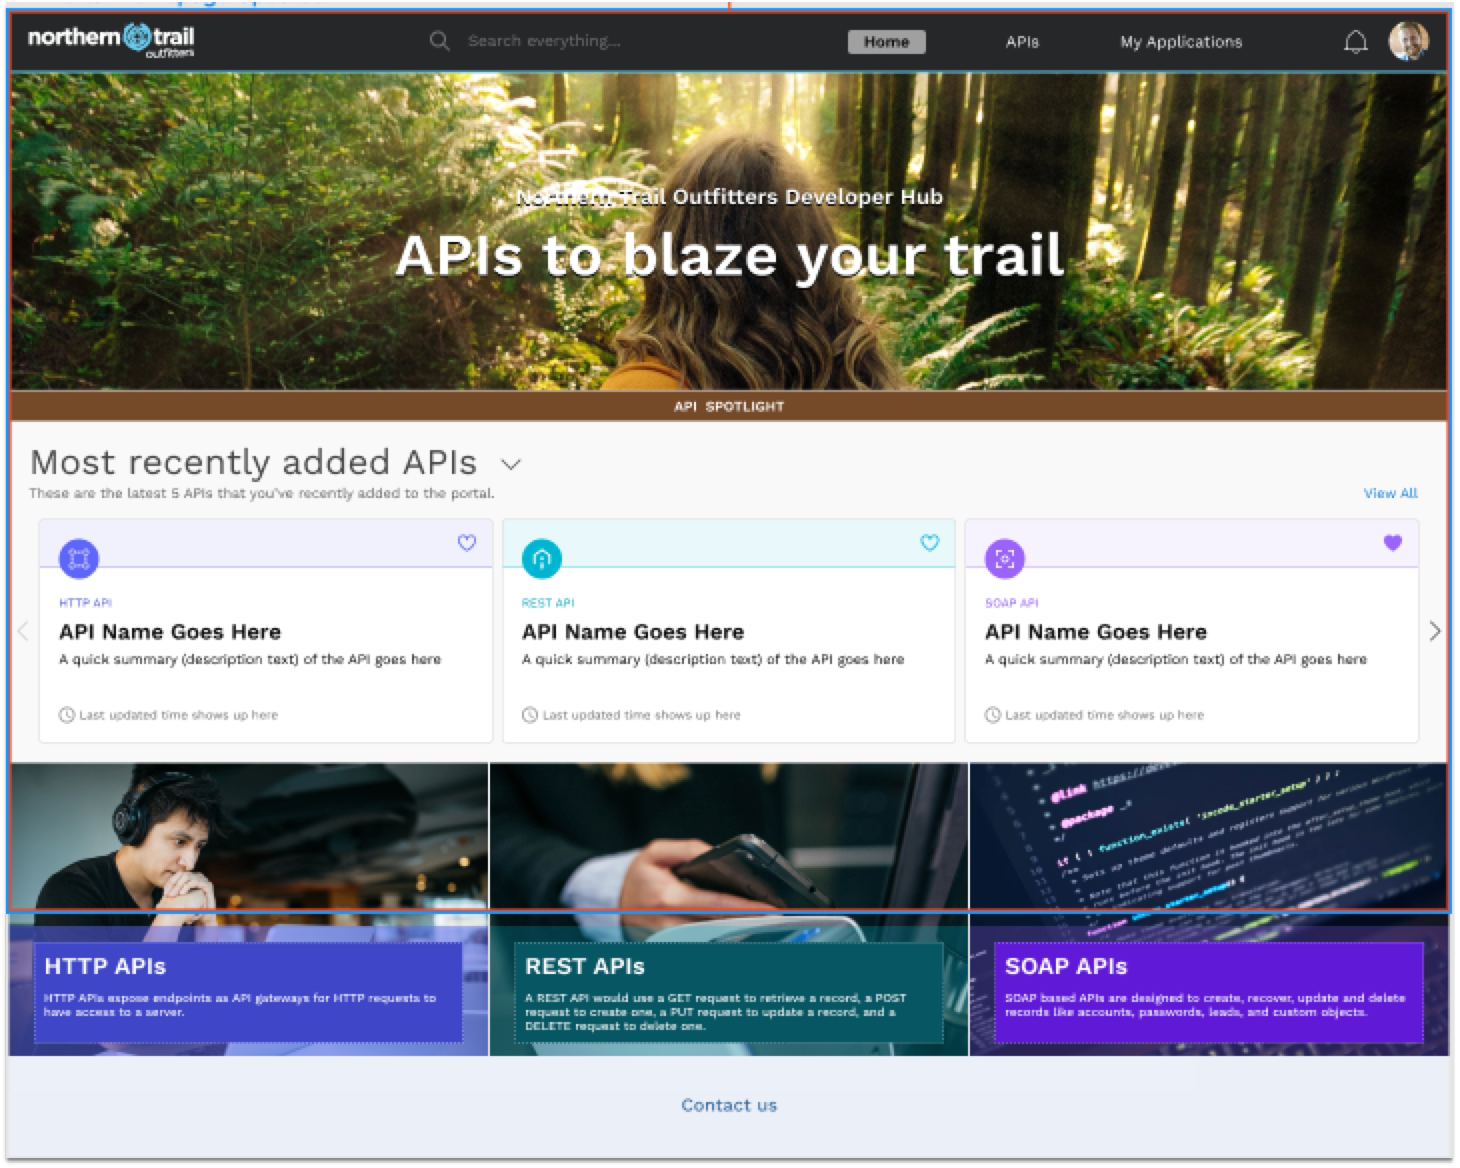The height and width of the screenshot is (1168, 1460).
Task: Click the clock icon on the HTTP API card
Action: [66, 714]
